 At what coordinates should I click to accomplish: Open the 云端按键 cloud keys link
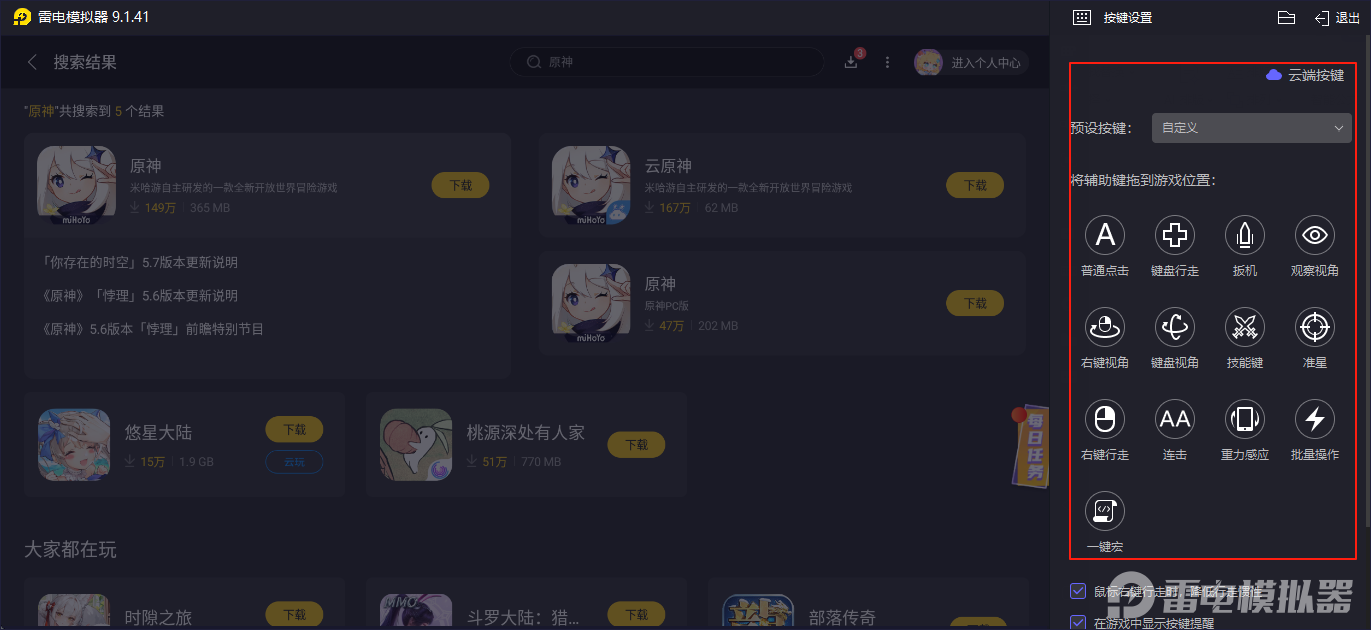1305,75
